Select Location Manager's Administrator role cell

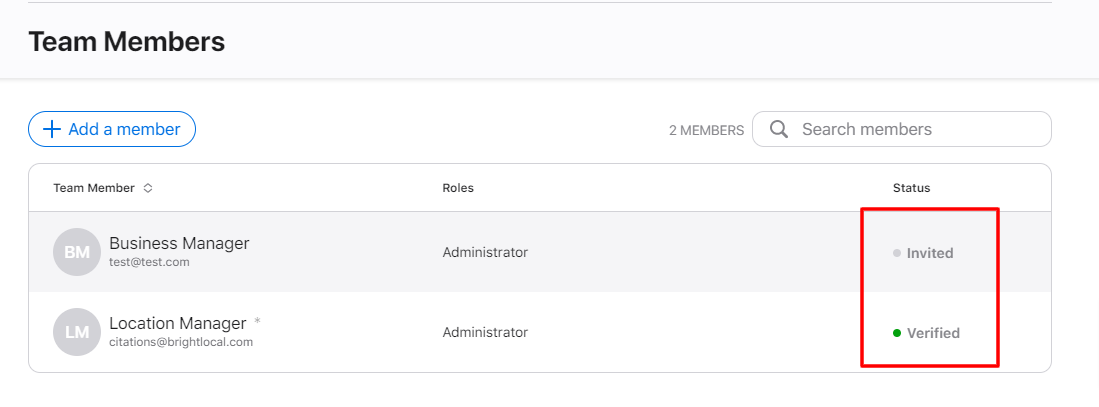click(x=485, y=332)
